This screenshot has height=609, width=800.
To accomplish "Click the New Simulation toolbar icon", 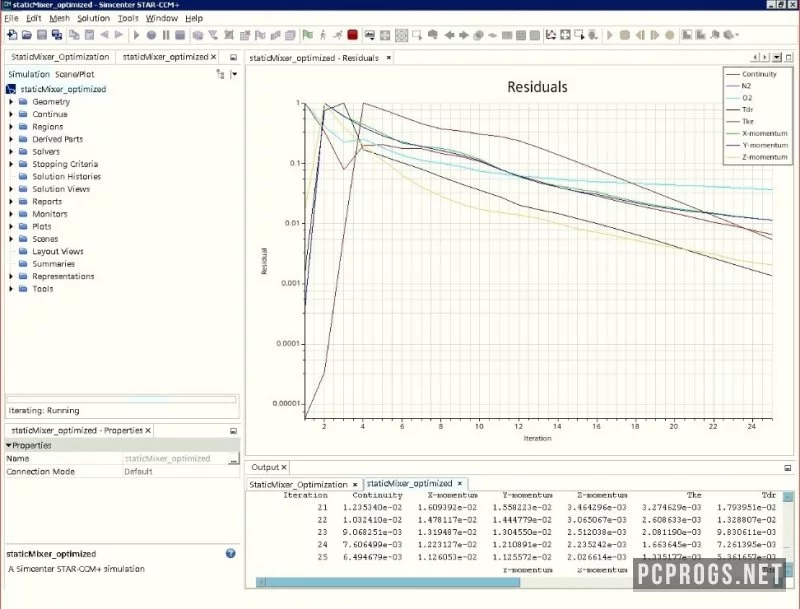I will pos(12,35).
